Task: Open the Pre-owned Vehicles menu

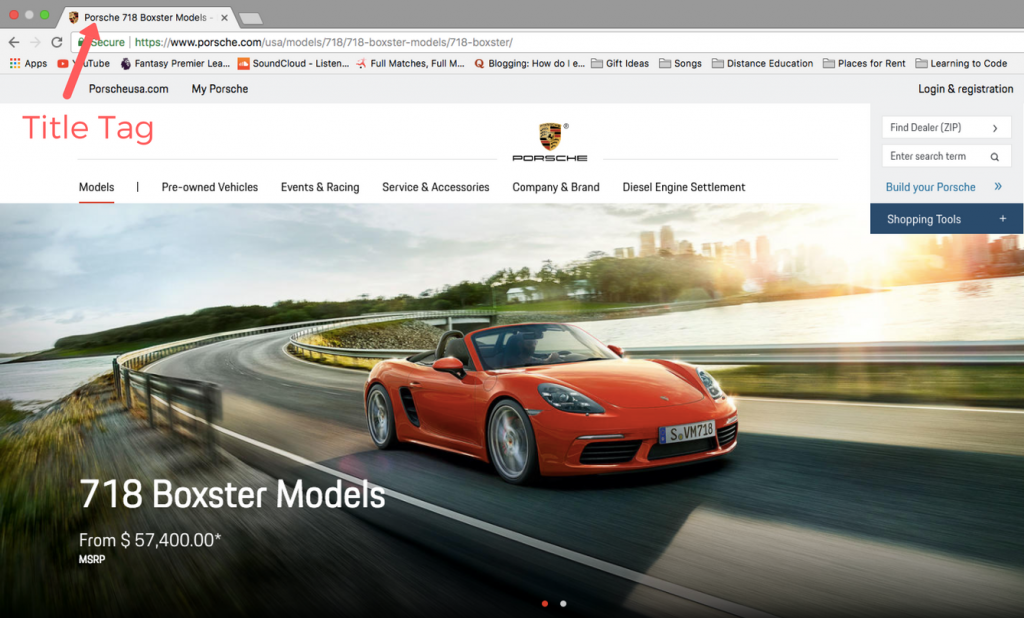Action: pyautogui.click(x=210, y=187)
